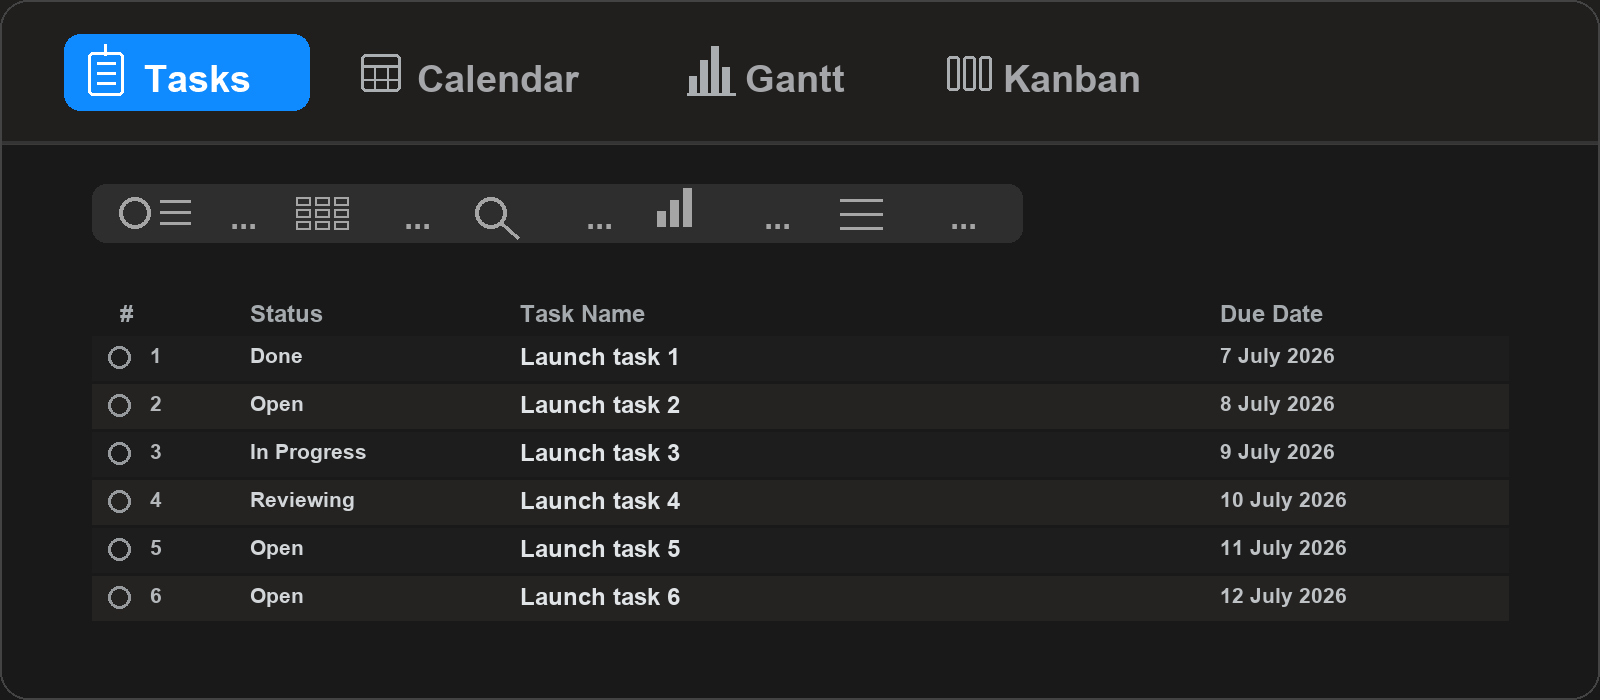Open the ellipsis after the search icon
The height and width of the screenshot is (700, 1600).
[x=599, y=226]
